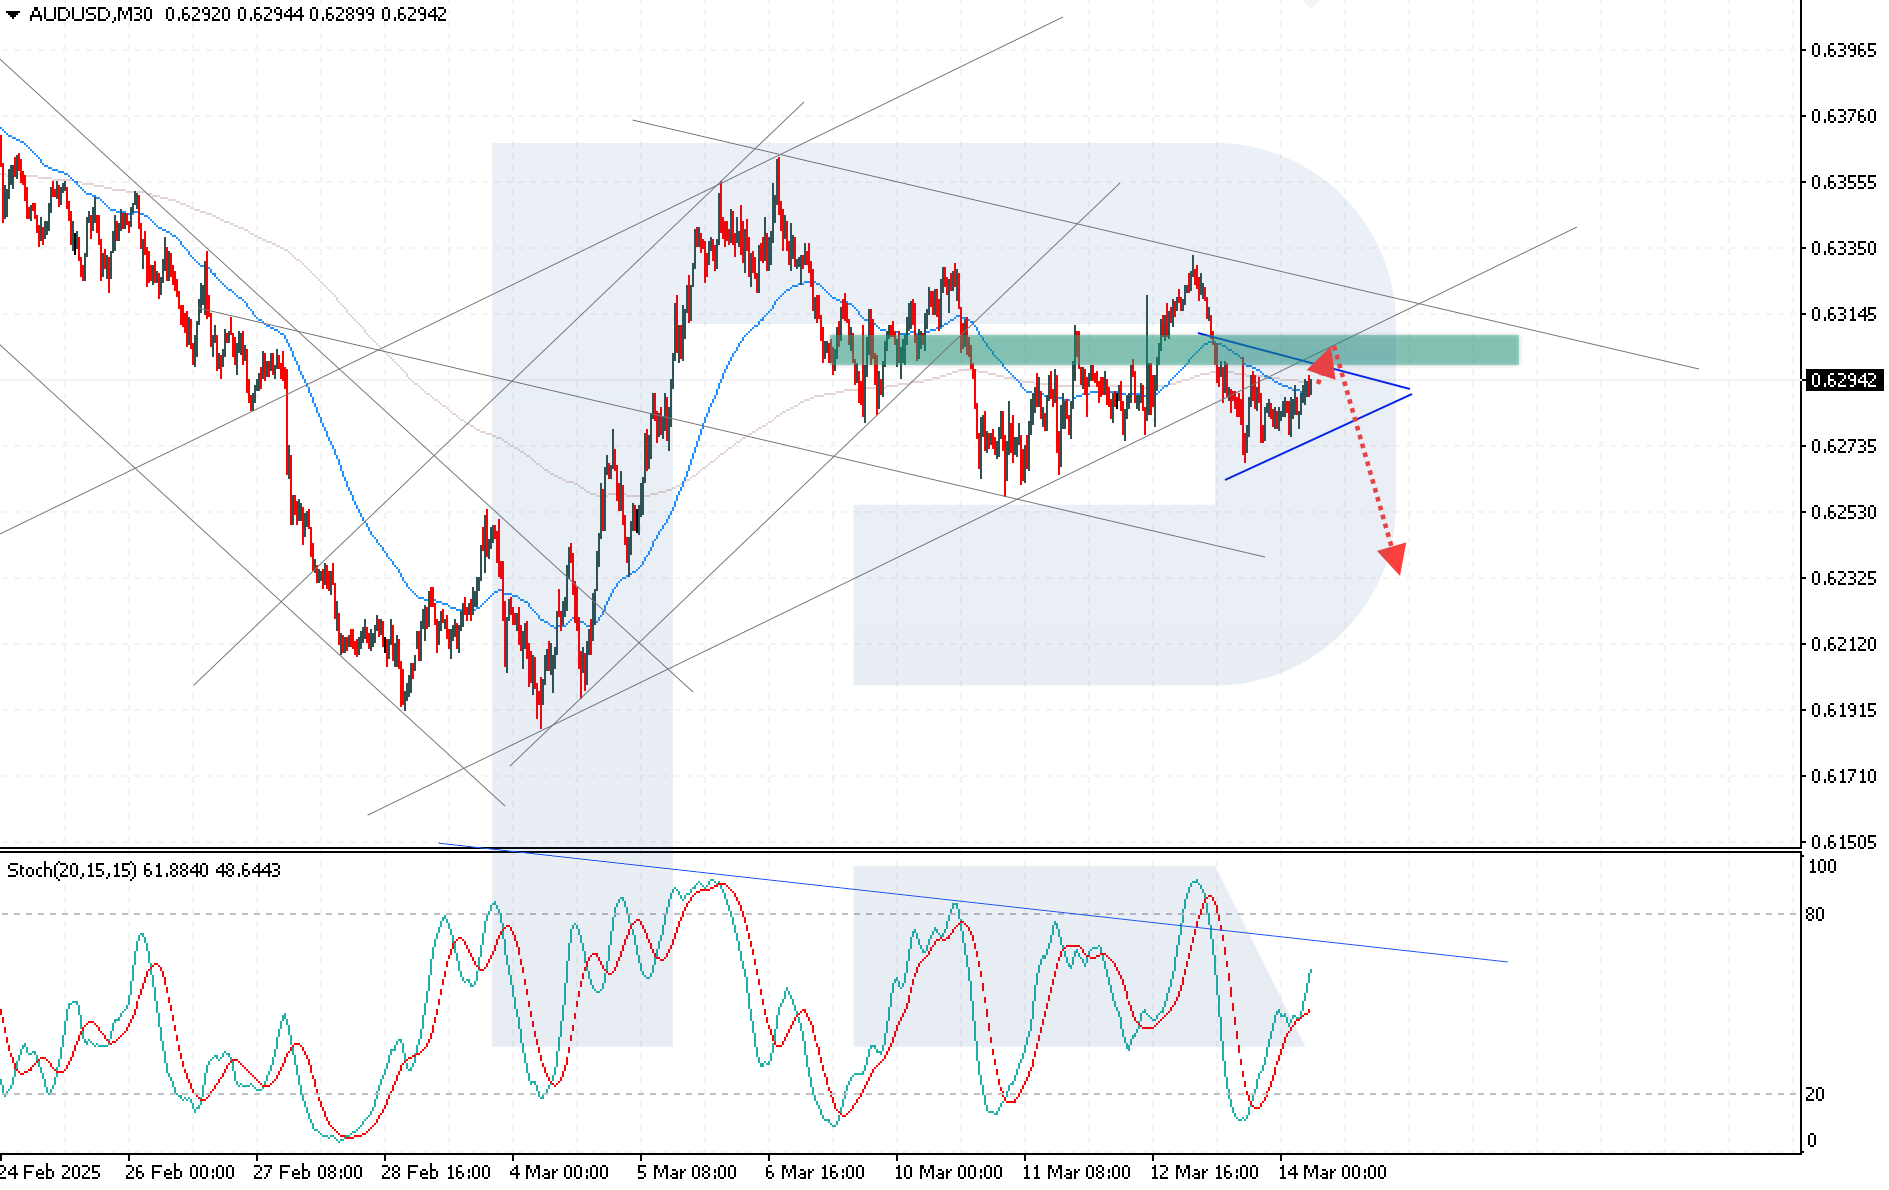
Task: Click the 10 Mar 00:00 date marker
Action: pos(948,1172)
